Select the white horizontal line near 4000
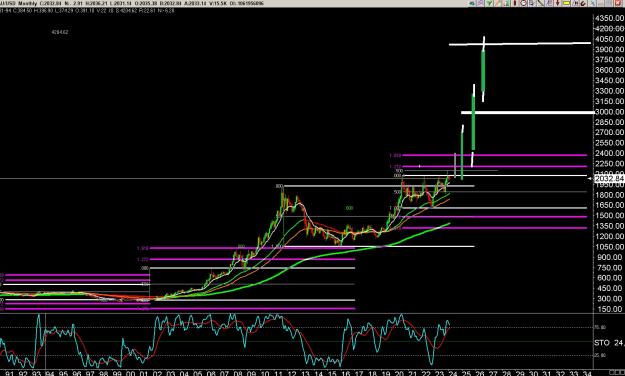The width and height of the screenshot is (625, 376). point(520,44)
